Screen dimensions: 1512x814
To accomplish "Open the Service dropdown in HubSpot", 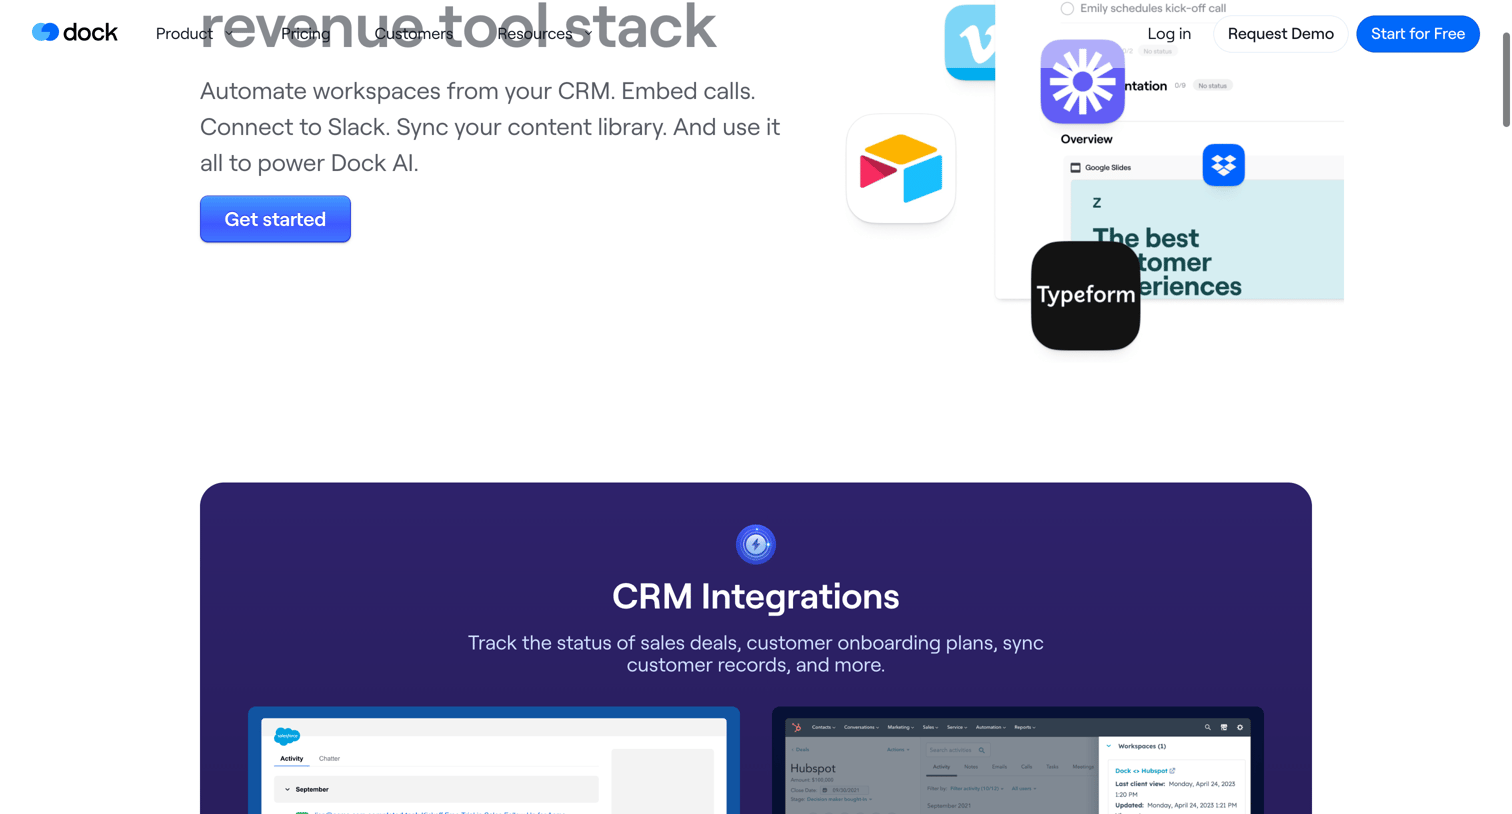I will pos(957,727).
